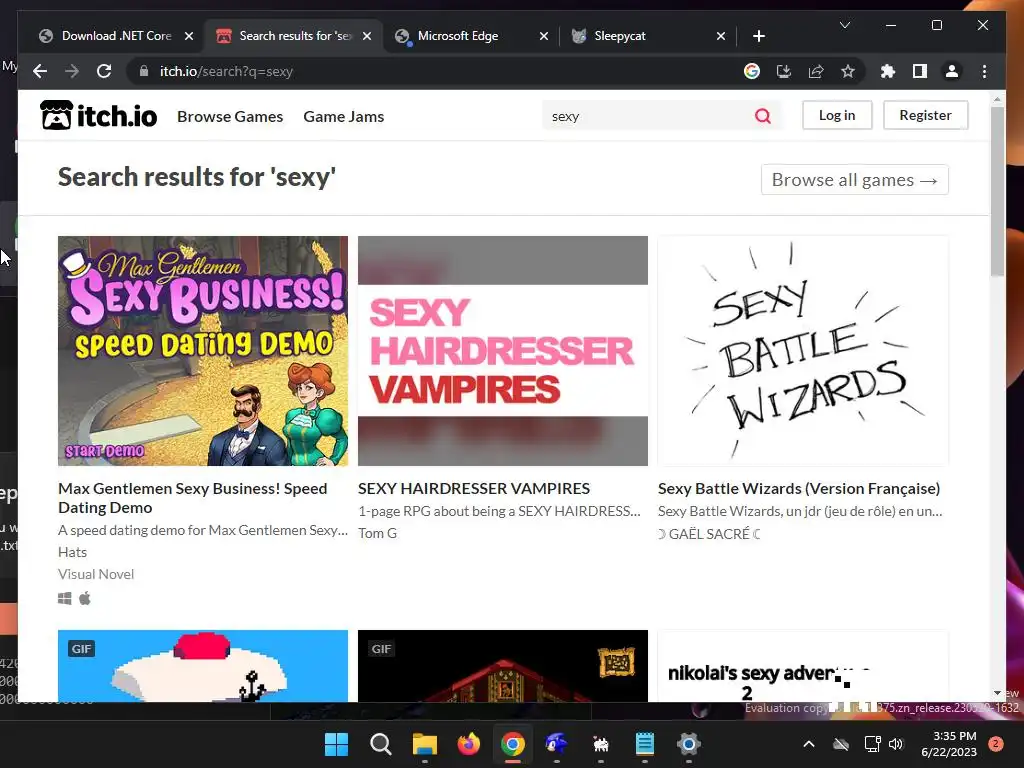Image resolution: width=1024 pixels, height=768 pixels.
Task: Open the Windows Start menu
Action: [x=336, y=744]
